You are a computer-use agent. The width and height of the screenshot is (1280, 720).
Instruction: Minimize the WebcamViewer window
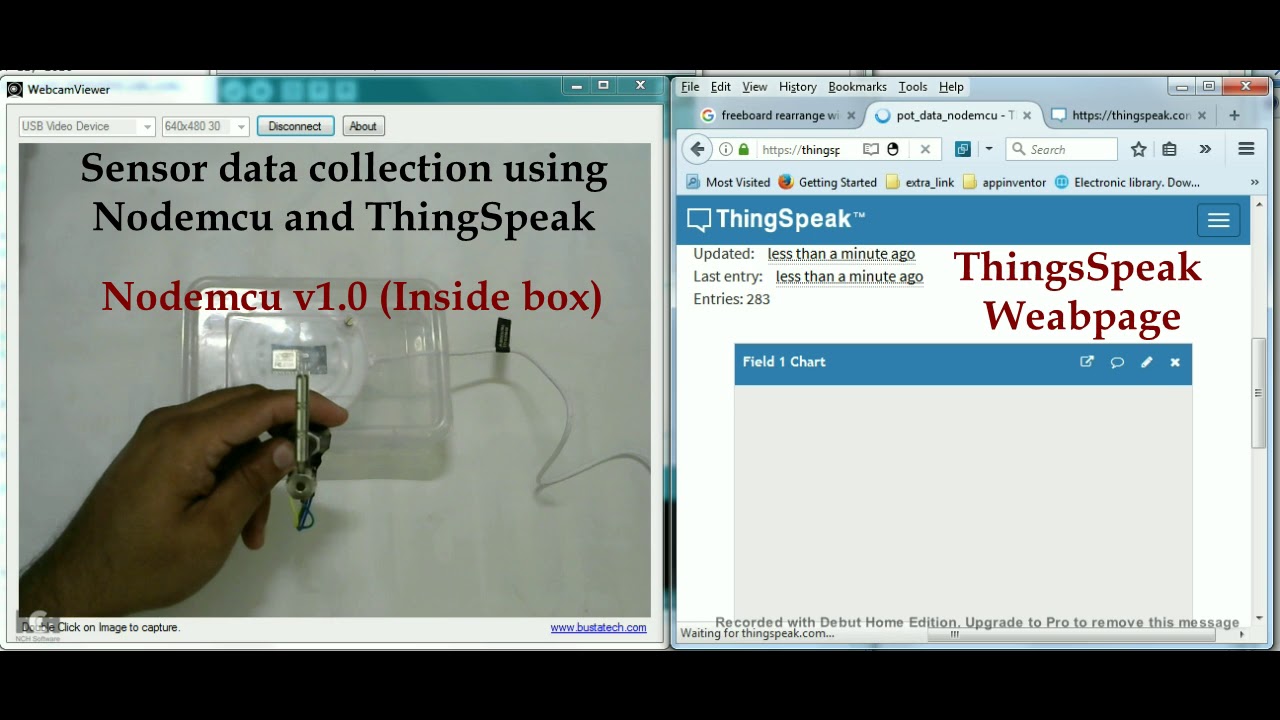coord(577,87)
